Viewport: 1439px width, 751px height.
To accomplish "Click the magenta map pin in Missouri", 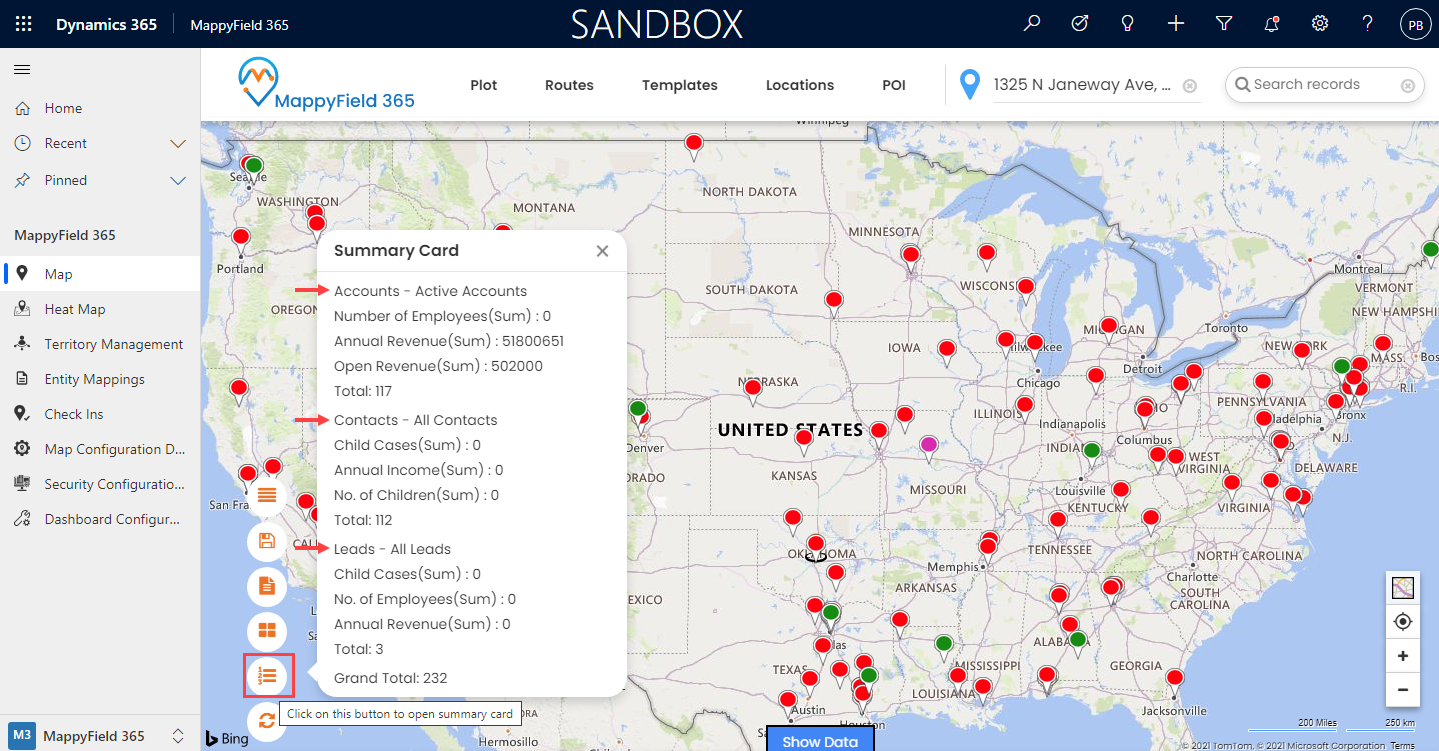I will click(x=929, y=448).
